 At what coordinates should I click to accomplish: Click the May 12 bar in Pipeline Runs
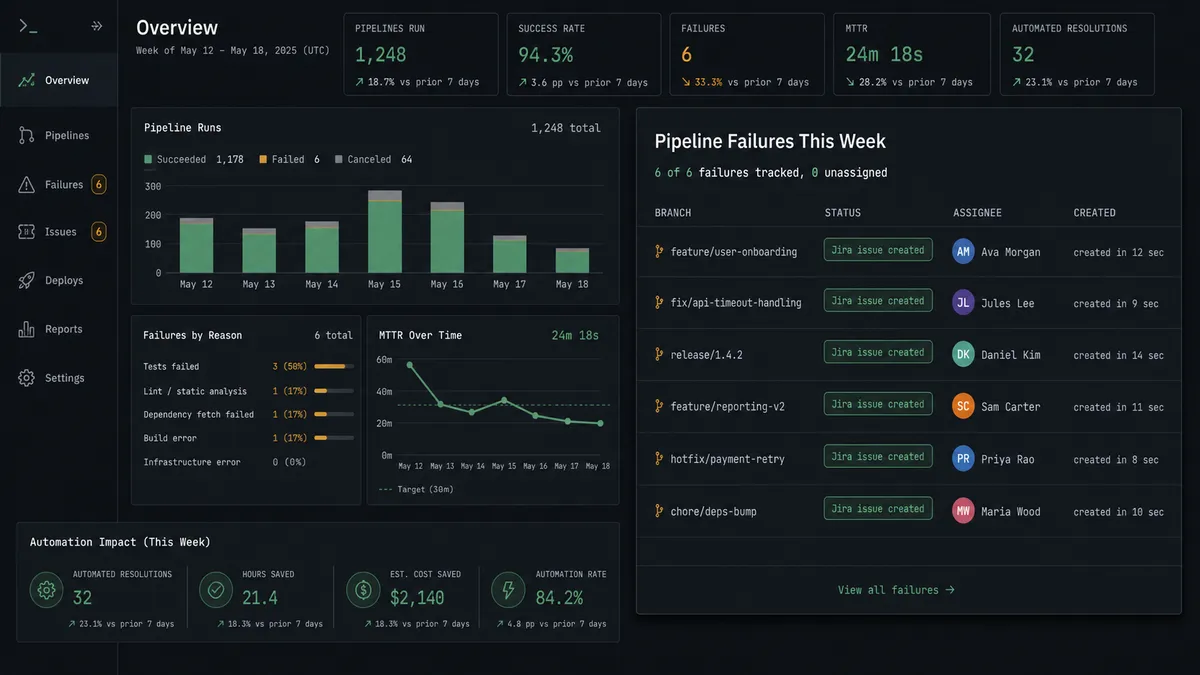coord(196,245)
